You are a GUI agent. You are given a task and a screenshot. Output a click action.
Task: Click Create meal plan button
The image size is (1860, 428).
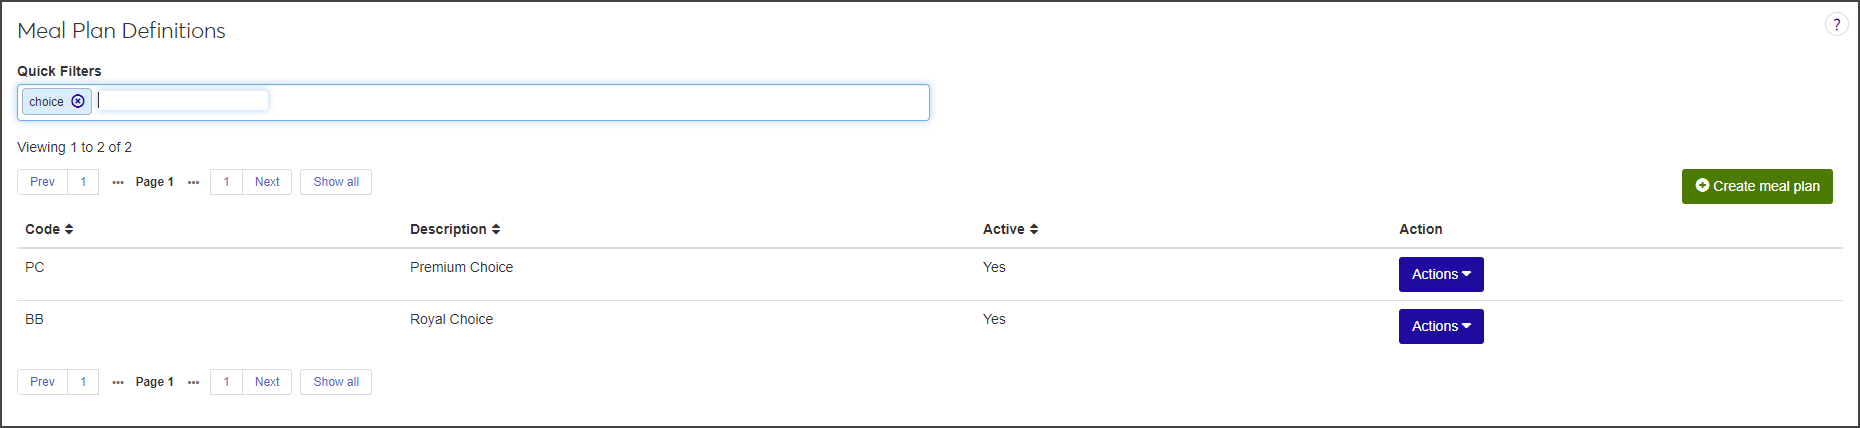click(x=1757, y=186)
